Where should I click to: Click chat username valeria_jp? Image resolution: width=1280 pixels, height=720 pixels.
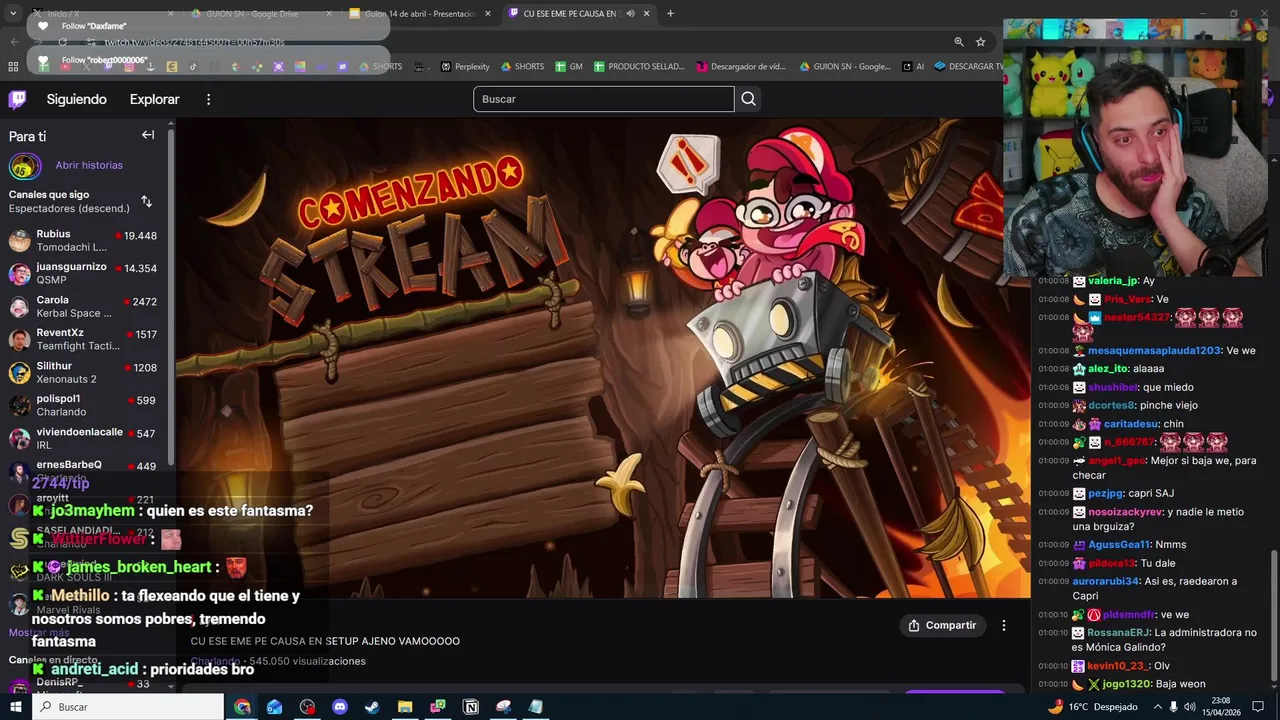point(1112,281)
